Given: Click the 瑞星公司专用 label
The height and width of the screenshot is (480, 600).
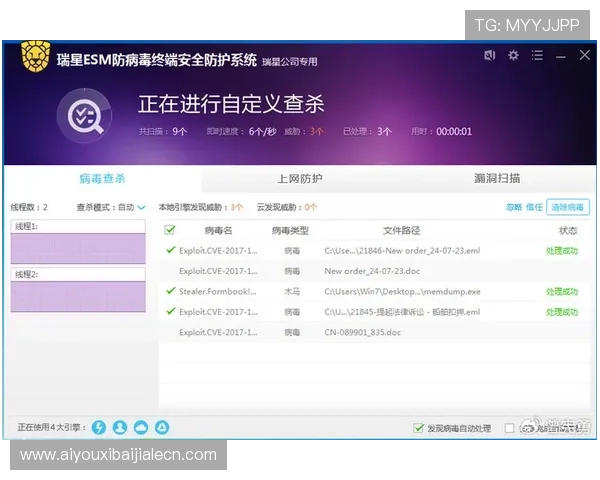Looking at the screenshot, I should (290, 62).
